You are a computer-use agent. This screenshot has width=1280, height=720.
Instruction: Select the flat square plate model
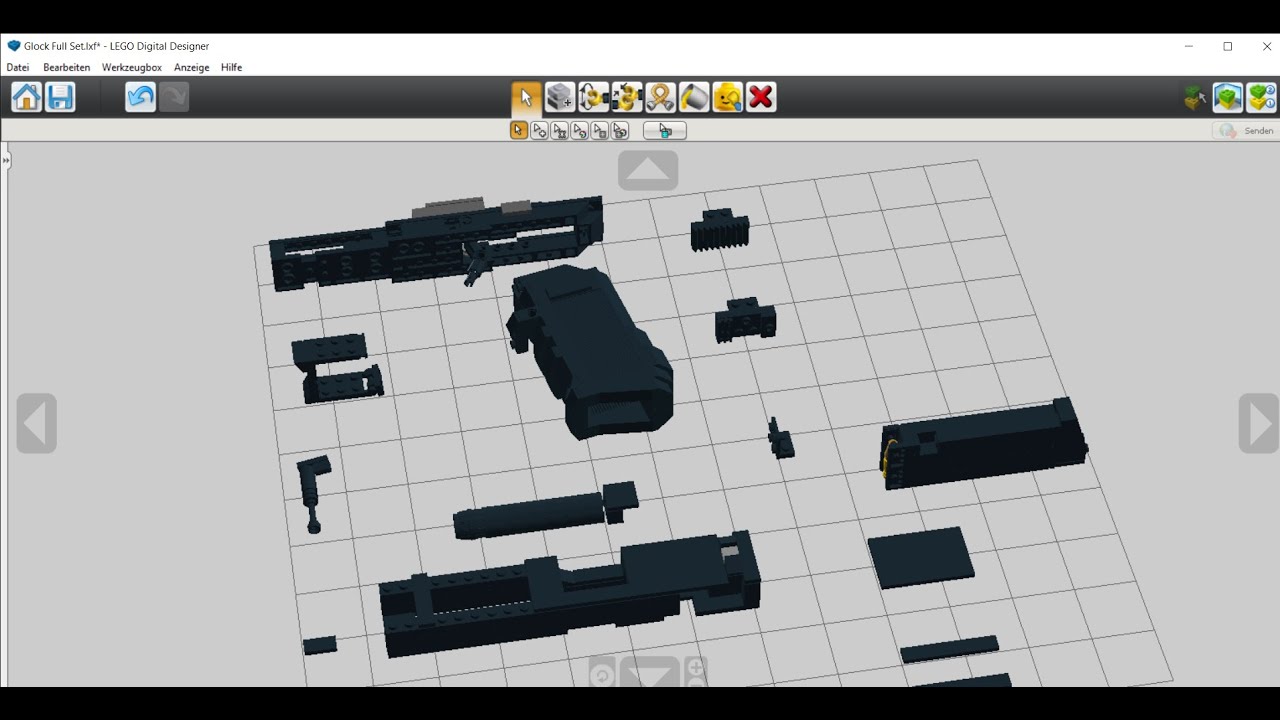[921, 558]
